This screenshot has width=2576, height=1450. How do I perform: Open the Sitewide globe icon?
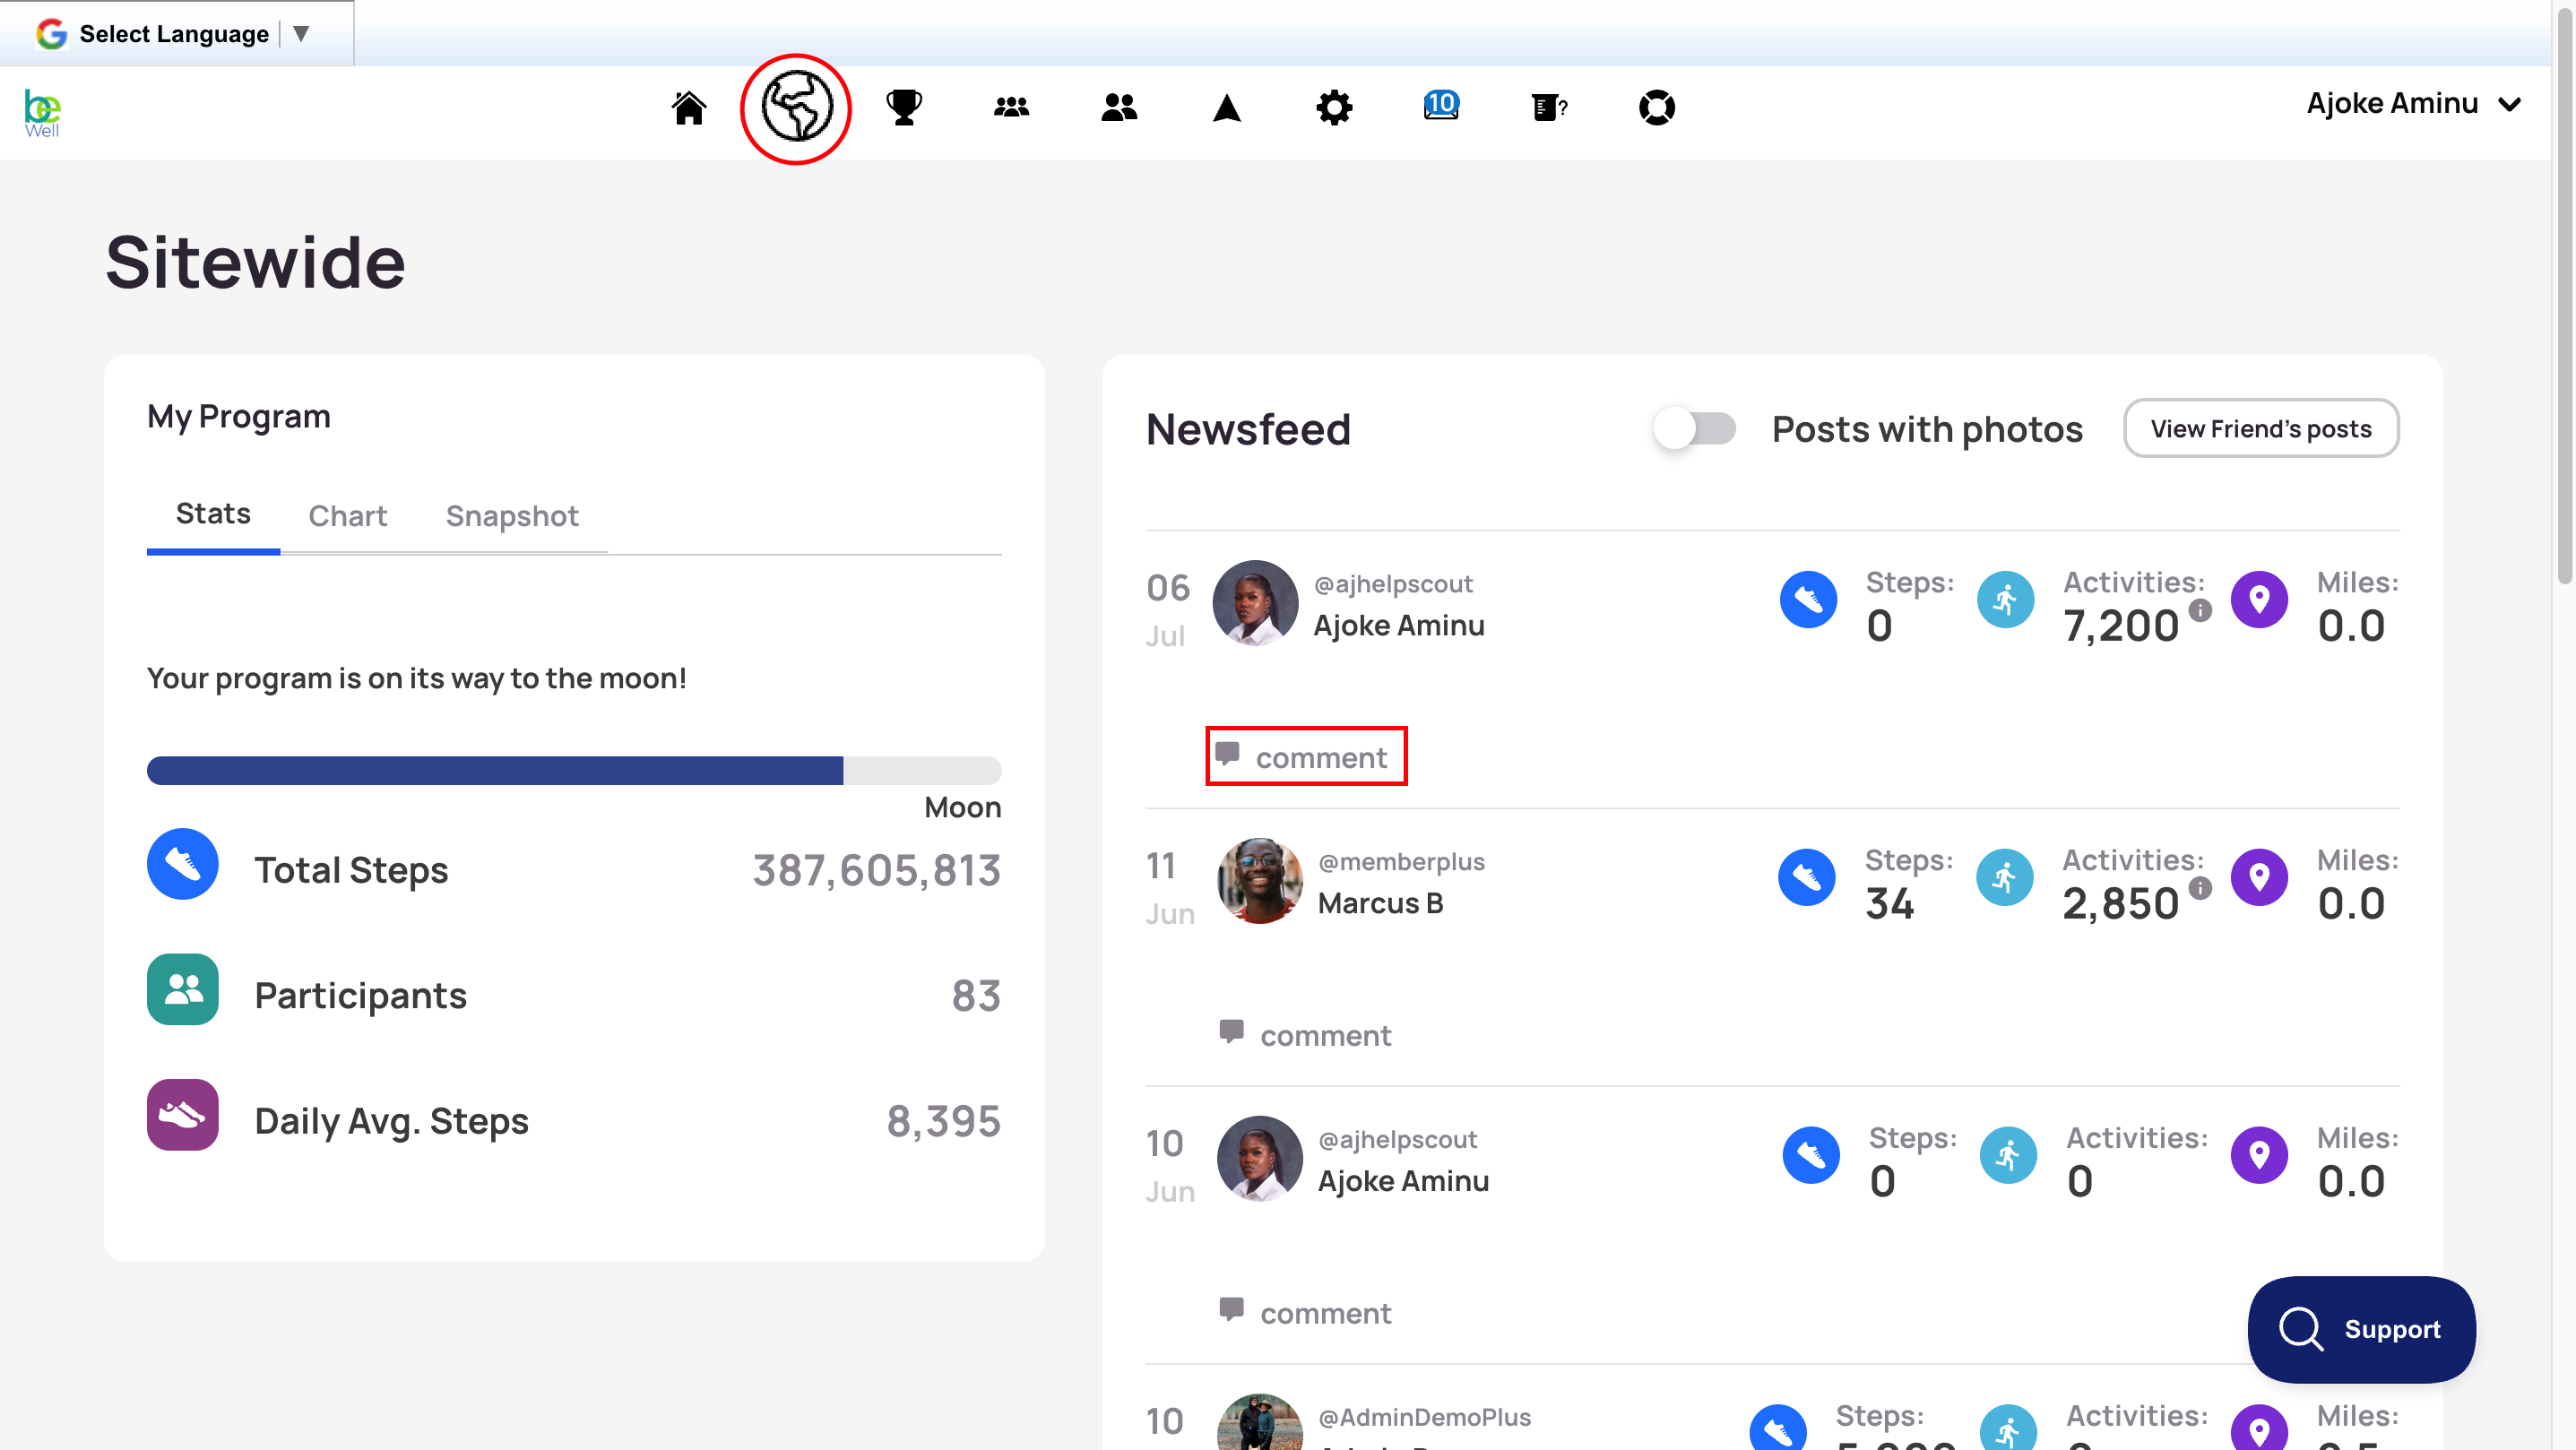point(796,107)
